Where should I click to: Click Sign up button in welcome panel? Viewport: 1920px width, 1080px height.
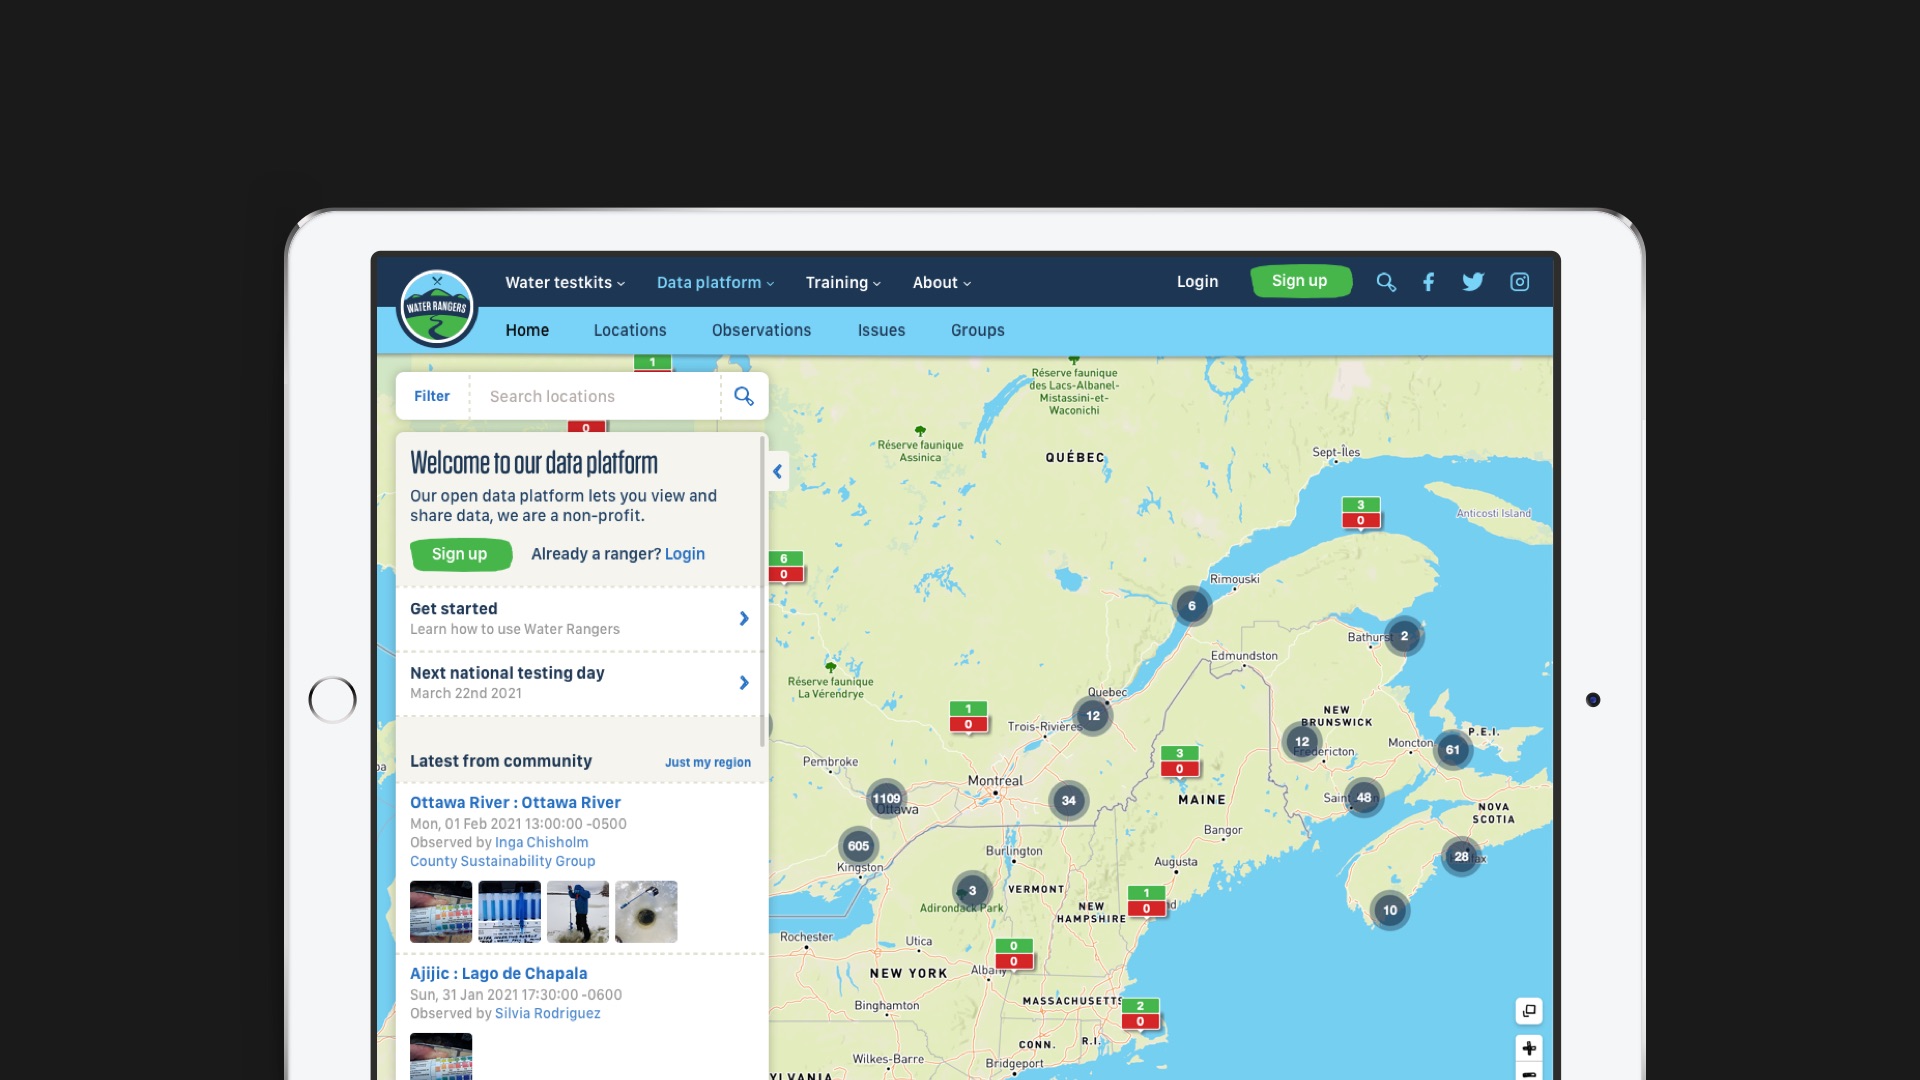[x=460, y=554]
